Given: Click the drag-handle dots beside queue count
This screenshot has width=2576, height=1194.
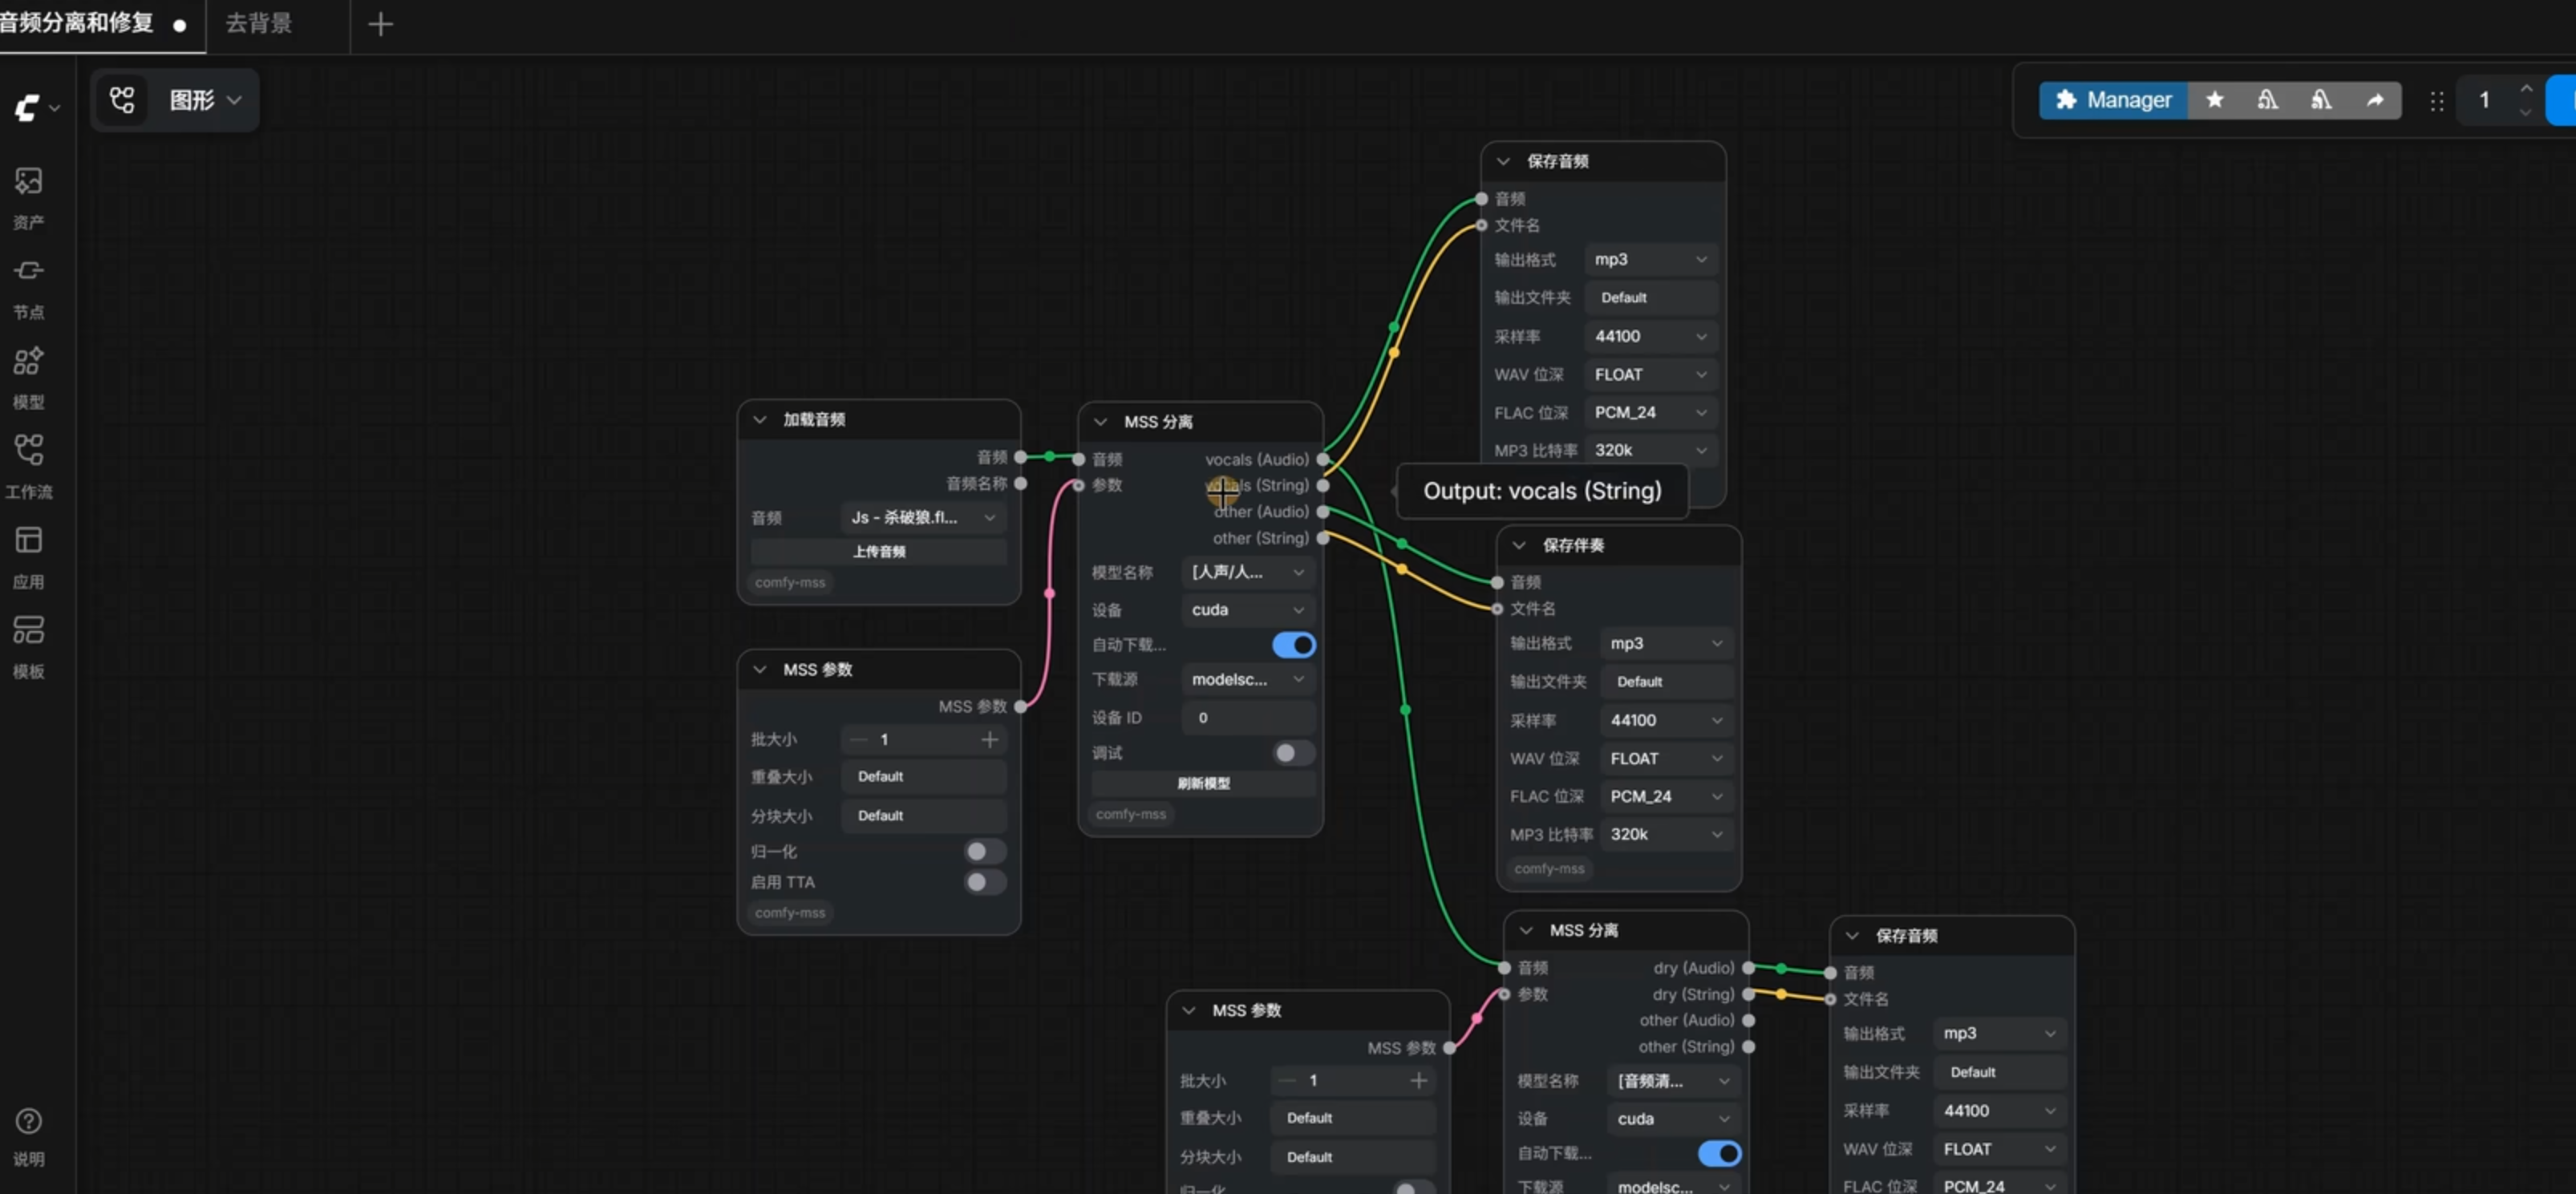Looking at the screenshot, I should coord(2437,101).
